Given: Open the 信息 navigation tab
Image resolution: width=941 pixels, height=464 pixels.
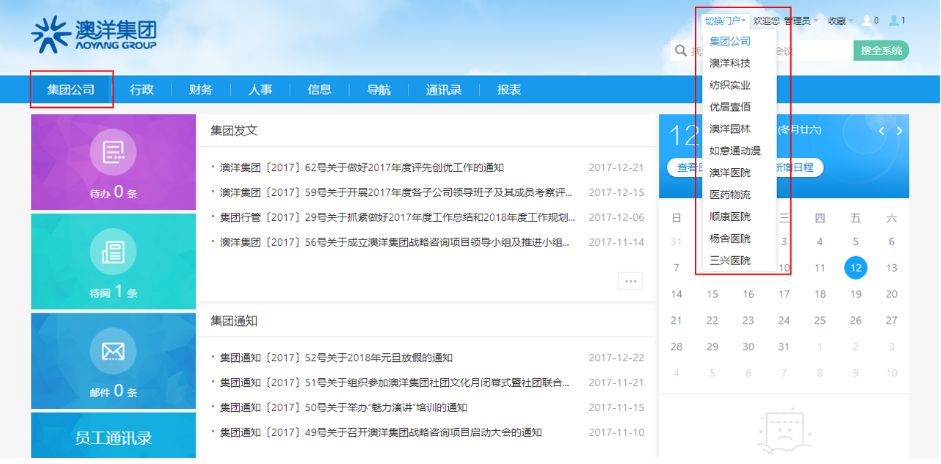Looking at the screenshot, I should coord(320,90).
